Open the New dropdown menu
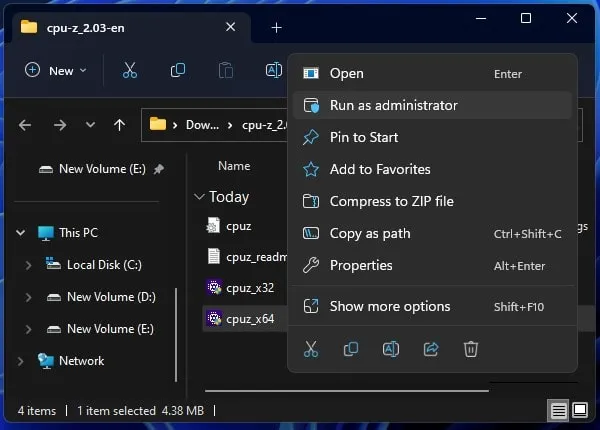Screen dimensions: 600x430 pyautogui.click(x=55, y=71)
